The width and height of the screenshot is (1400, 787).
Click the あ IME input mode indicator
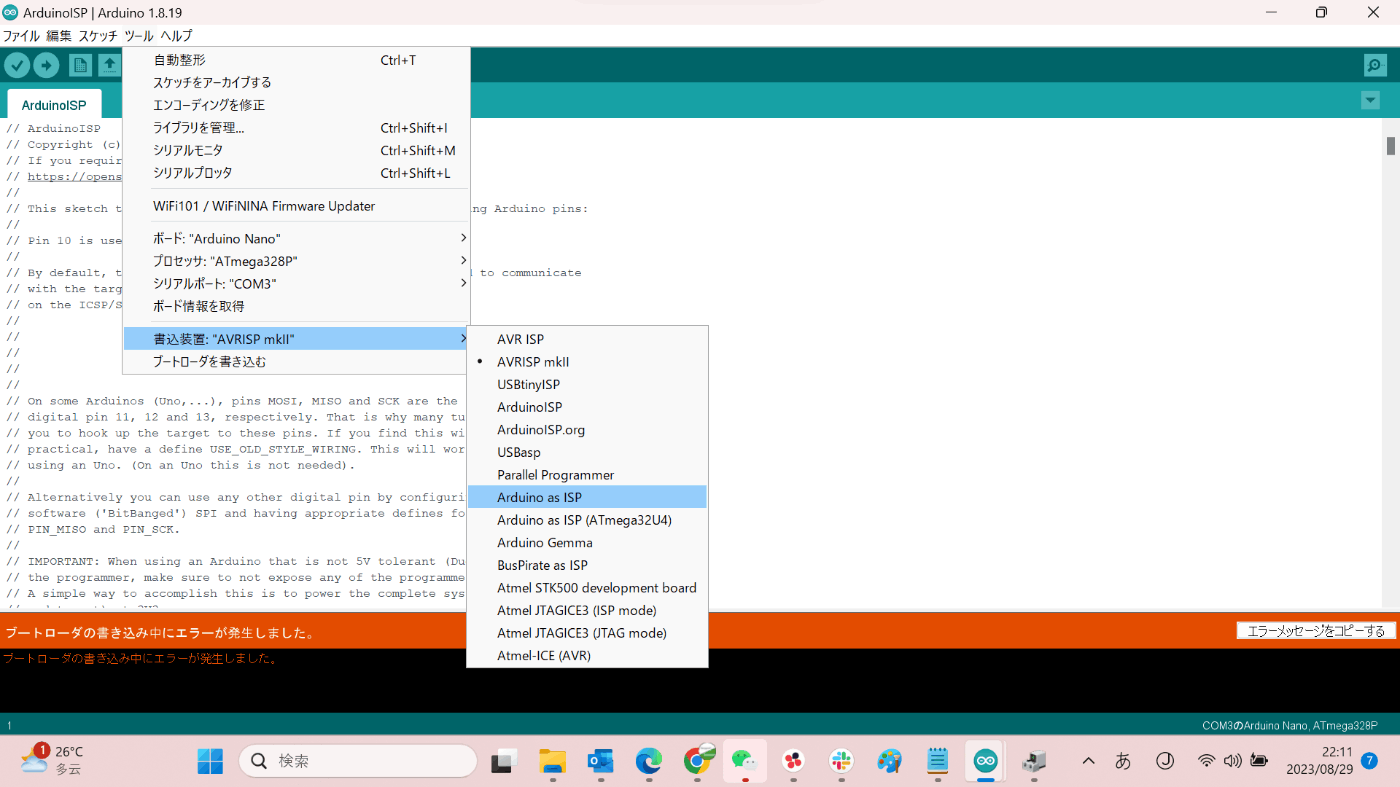pos(1123,761)
